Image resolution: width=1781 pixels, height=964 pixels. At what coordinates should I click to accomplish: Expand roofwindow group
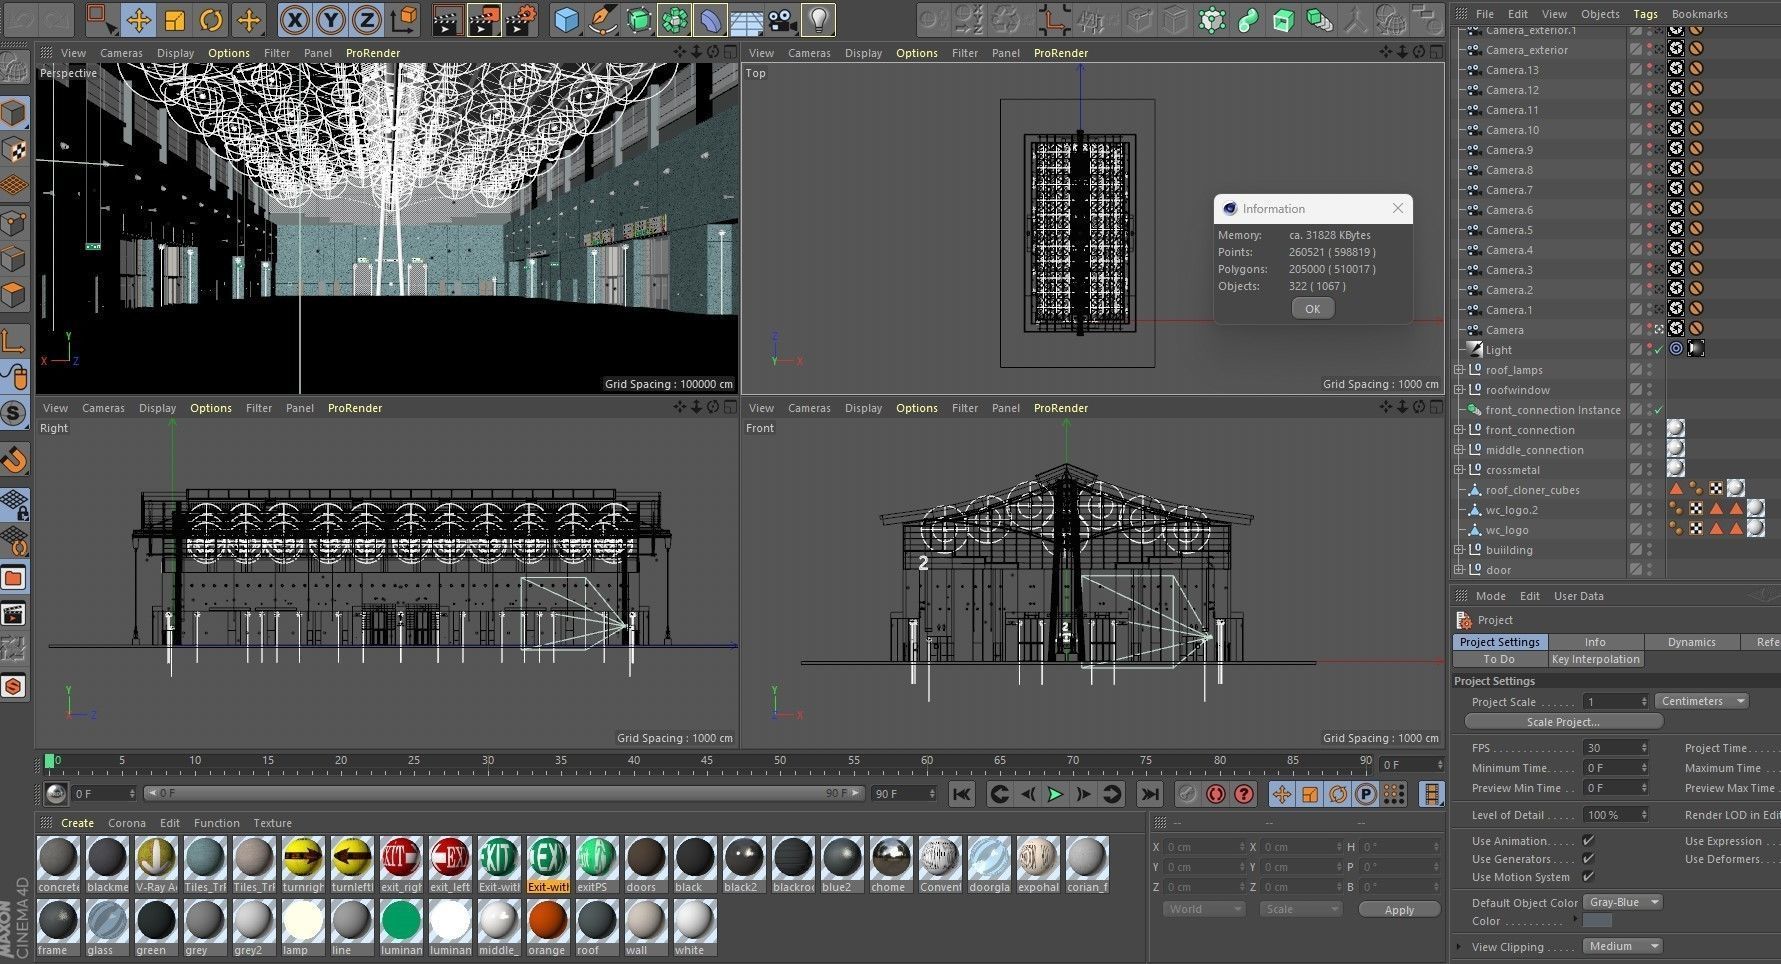1459,390
